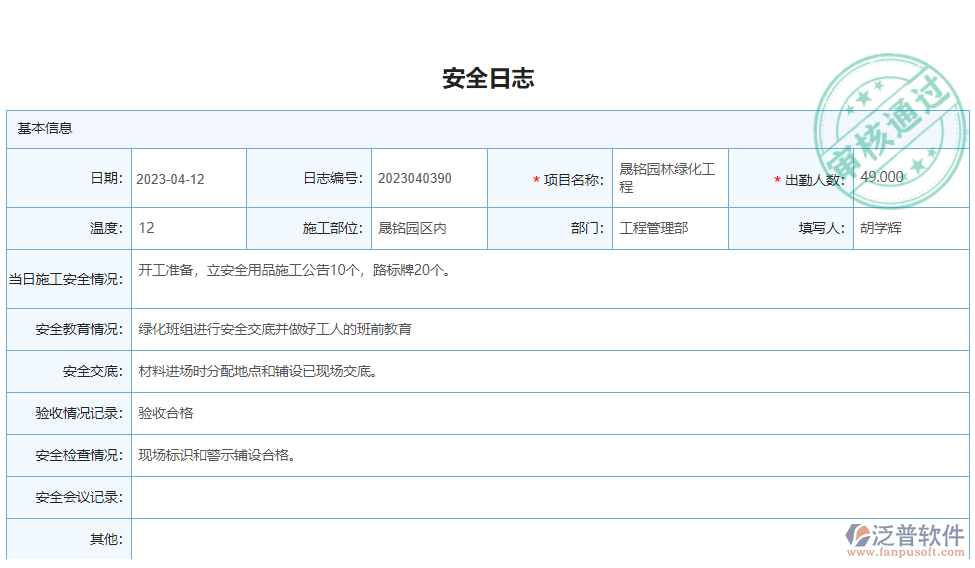Click the 当日施工安全情况 text area
The width and height of the screenshot is (975, 568).
[x=549, y=279]
